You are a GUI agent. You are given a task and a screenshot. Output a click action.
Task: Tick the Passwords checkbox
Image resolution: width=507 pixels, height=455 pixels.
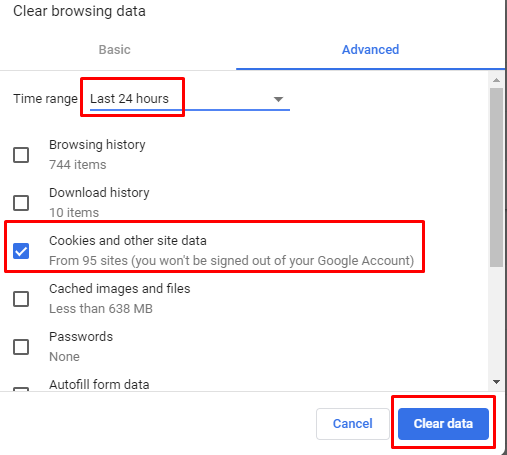pyautogui.click(x=21, y=347)
